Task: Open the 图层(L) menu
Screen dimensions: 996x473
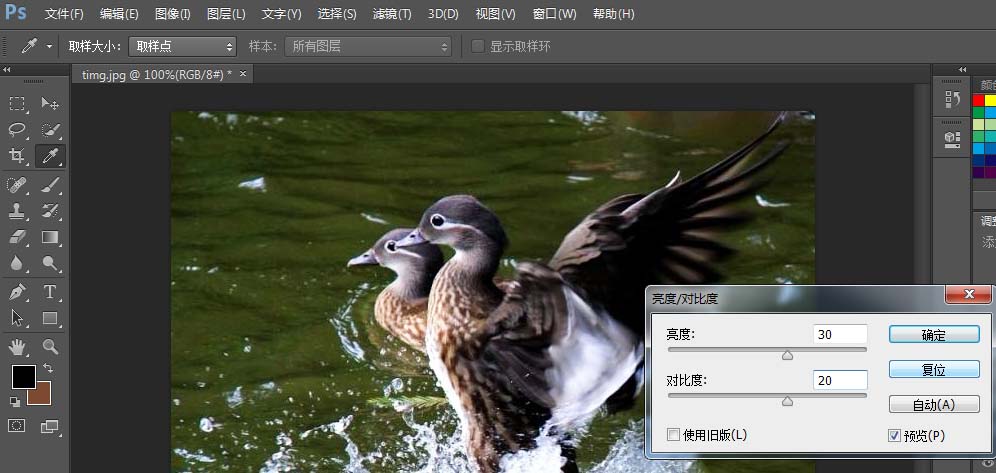Action: (225, 13)
